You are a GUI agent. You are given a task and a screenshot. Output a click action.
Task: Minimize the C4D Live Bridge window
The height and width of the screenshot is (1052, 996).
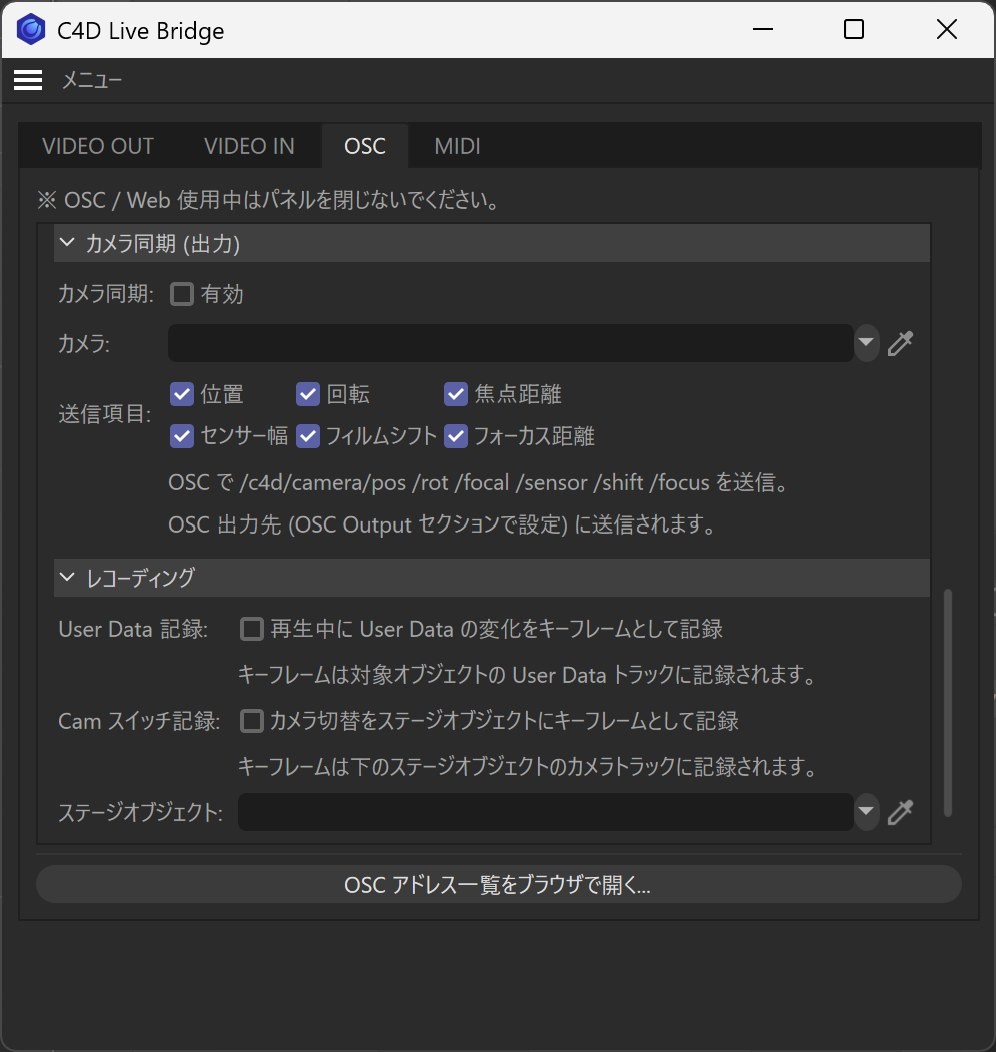click(763, 30)
